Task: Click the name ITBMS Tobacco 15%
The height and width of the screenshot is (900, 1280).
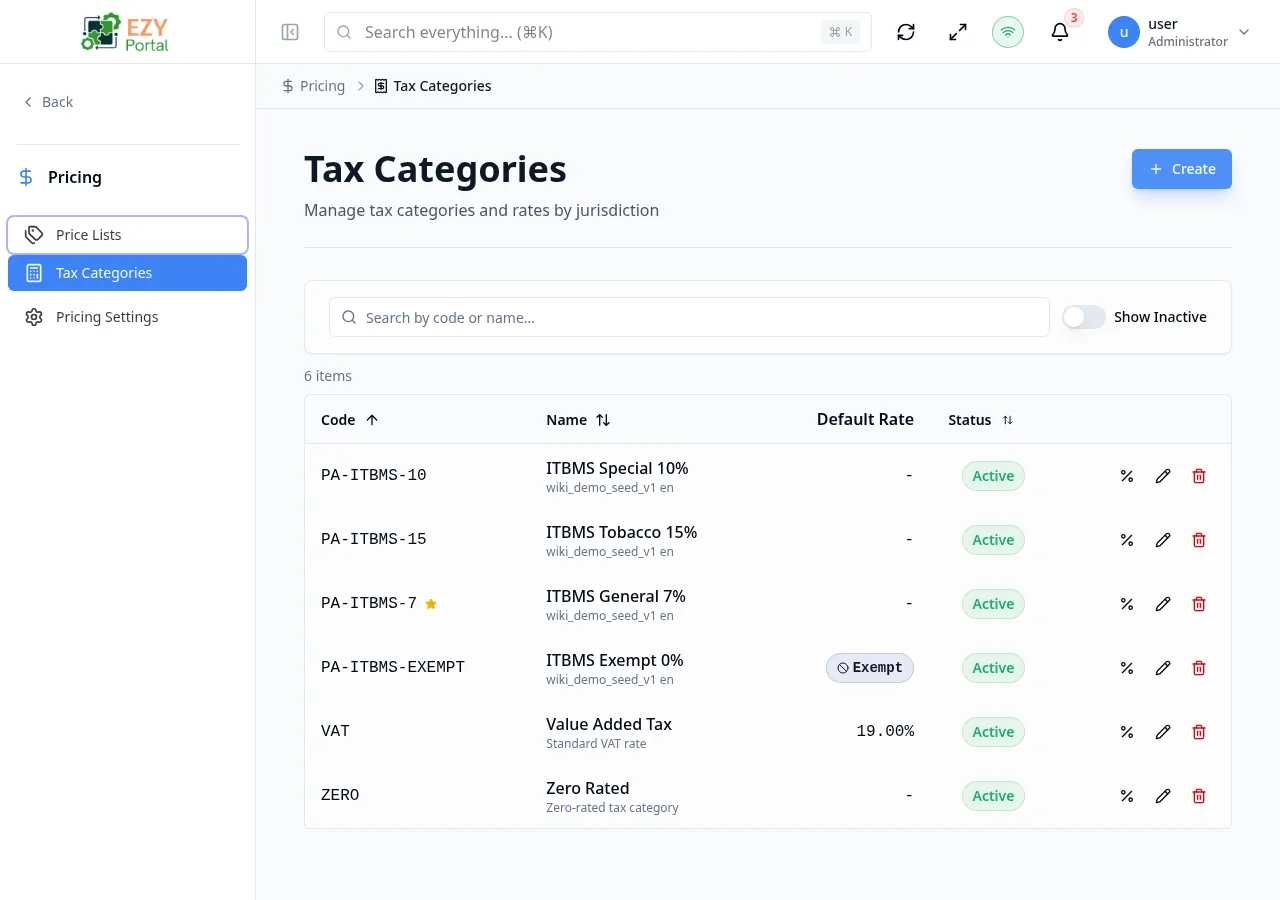Action: pyautogui.click(x=621, y=532)
